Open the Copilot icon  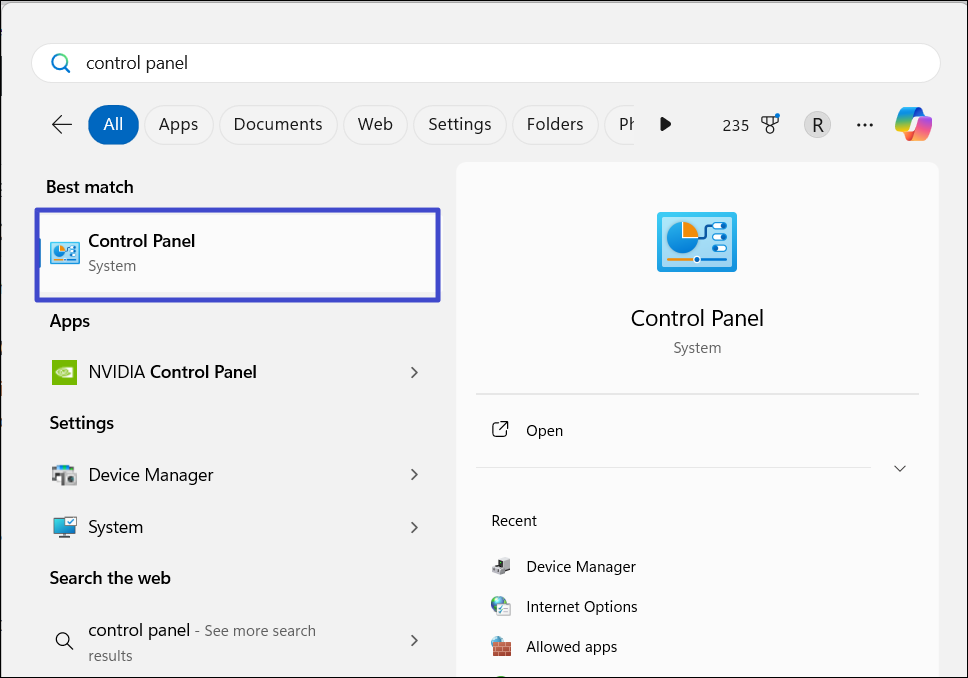click(912, 124)
